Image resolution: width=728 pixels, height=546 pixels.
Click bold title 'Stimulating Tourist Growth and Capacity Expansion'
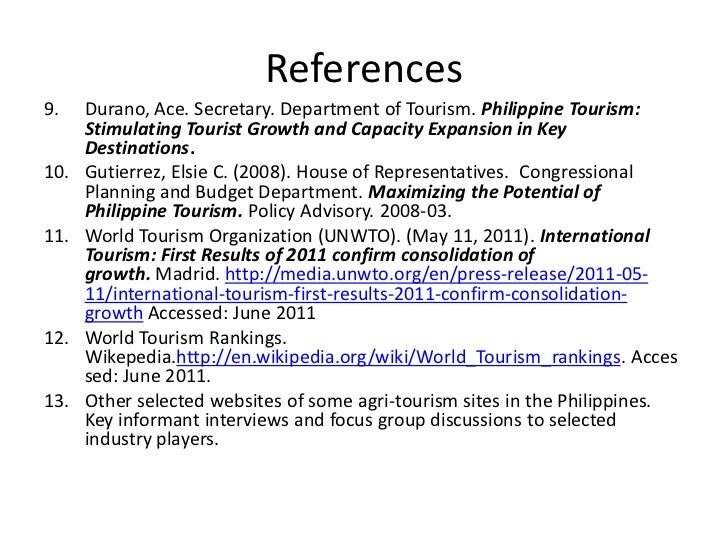299,129
